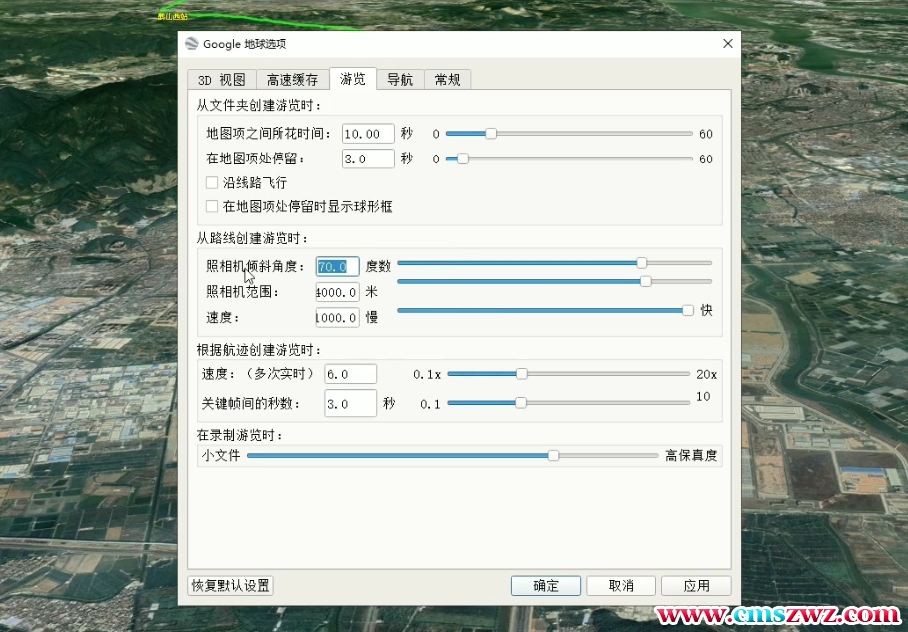Click the 地图项之间所花时间 slider handle
Screen dimensions: 908x632
point(491,133)
